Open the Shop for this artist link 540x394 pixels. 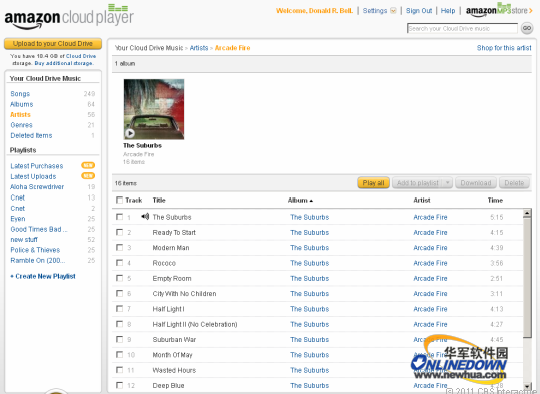click(504, 48)
